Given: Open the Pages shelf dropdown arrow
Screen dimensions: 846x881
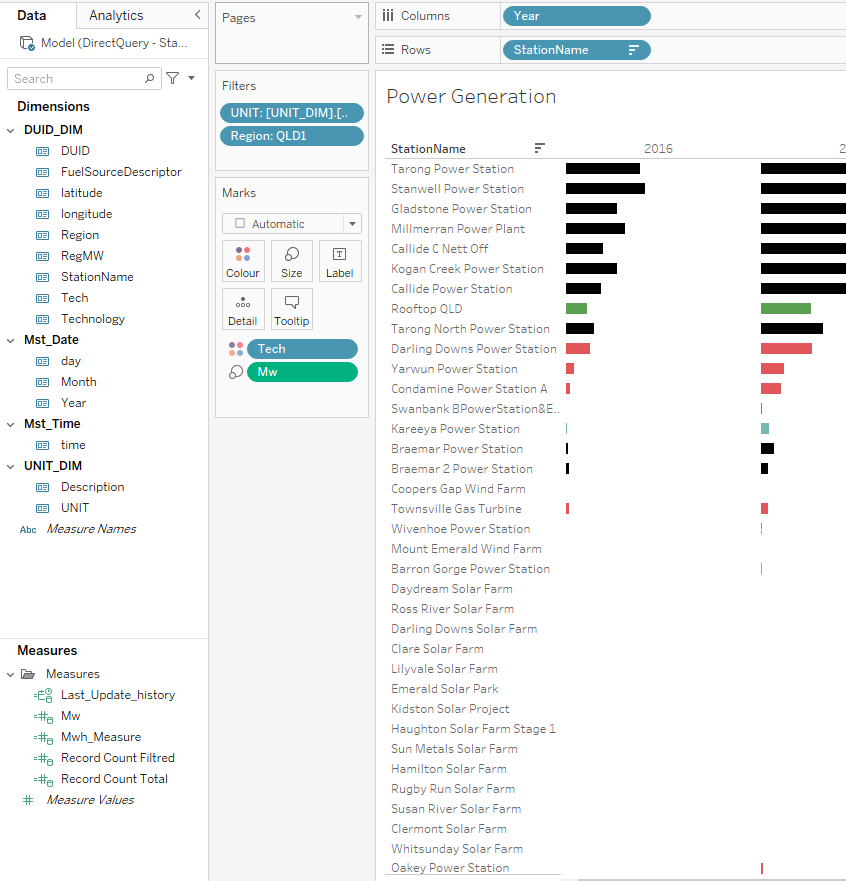Looking at the screenshot, I should [359, 17].
